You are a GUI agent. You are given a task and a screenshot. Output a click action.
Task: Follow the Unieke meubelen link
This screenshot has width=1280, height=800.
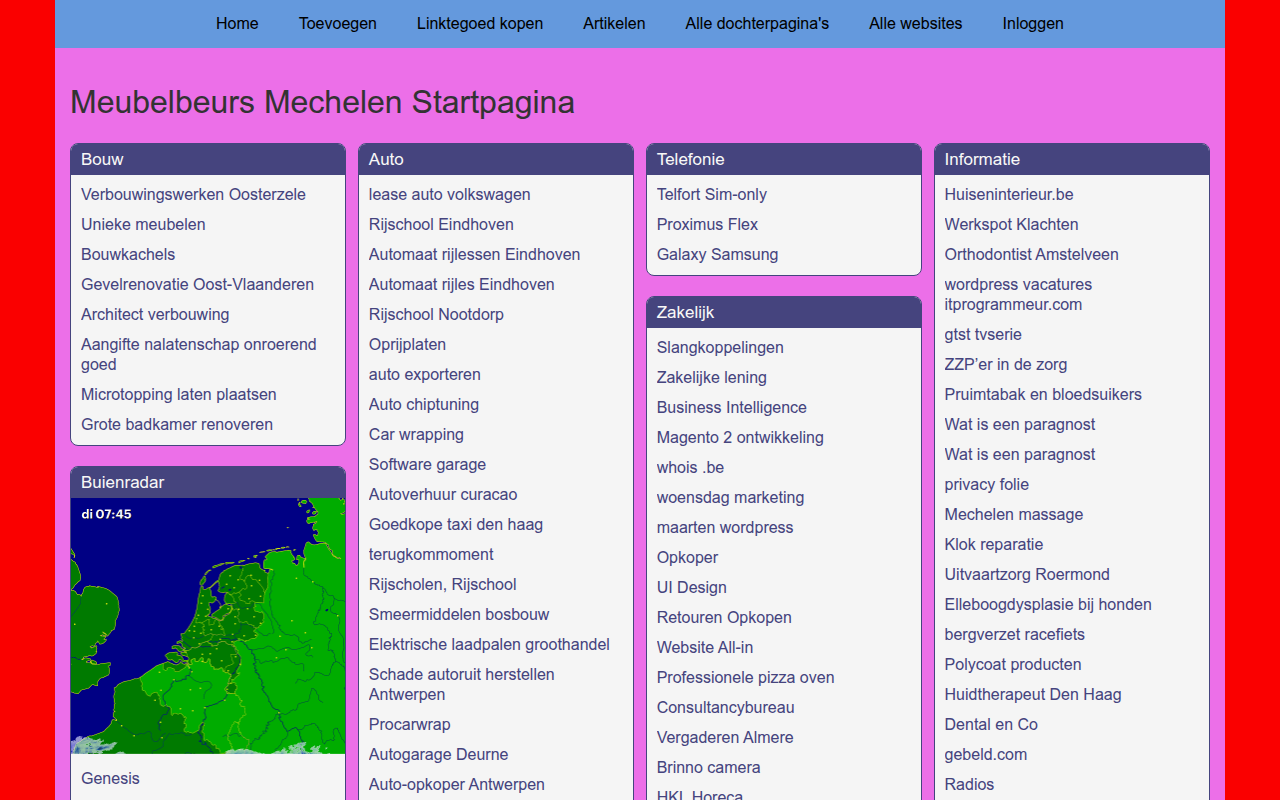coord(143,224)
